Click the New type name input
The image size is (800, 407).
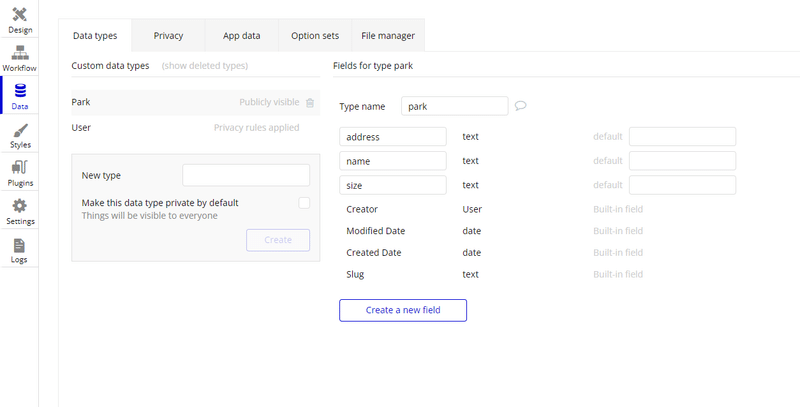click(x=246, y=175)
